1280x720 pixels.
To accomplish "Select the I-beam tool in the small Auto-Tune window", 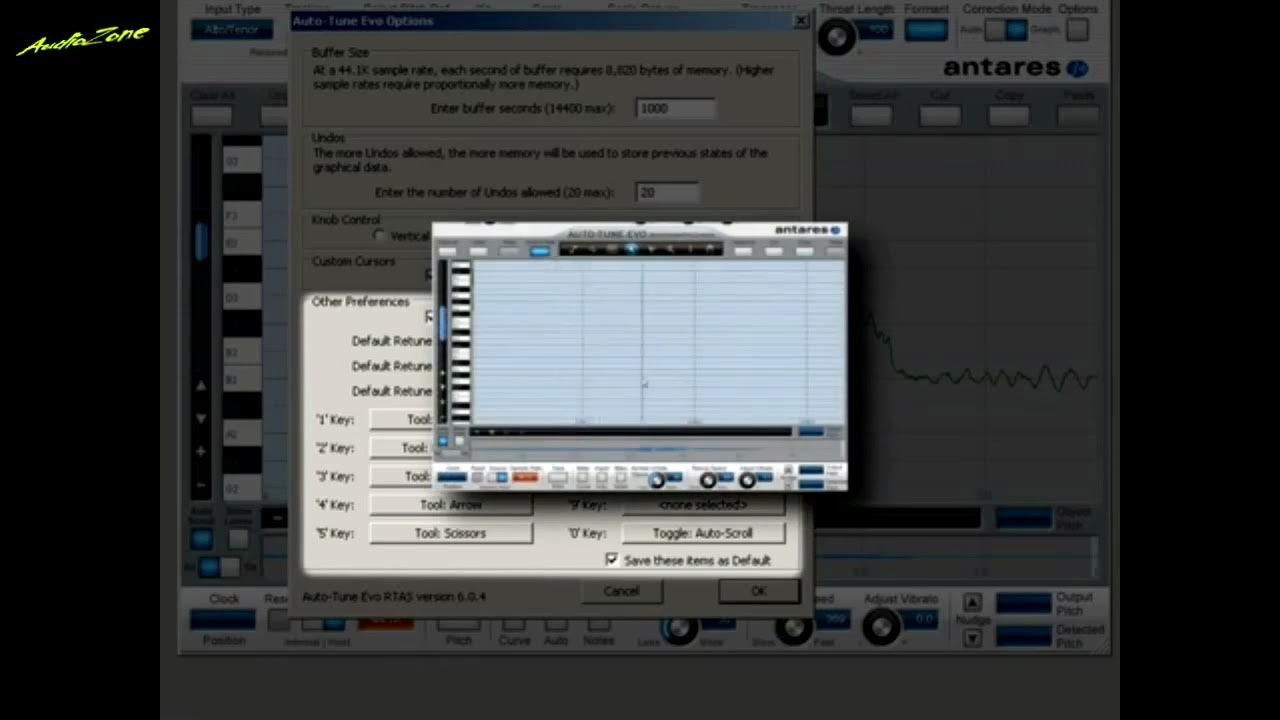I will [690, 249].
